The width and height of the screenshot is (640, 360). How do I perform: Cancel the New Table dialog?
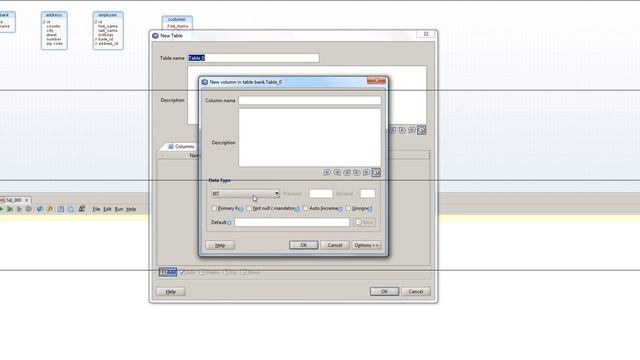[416, 291]
